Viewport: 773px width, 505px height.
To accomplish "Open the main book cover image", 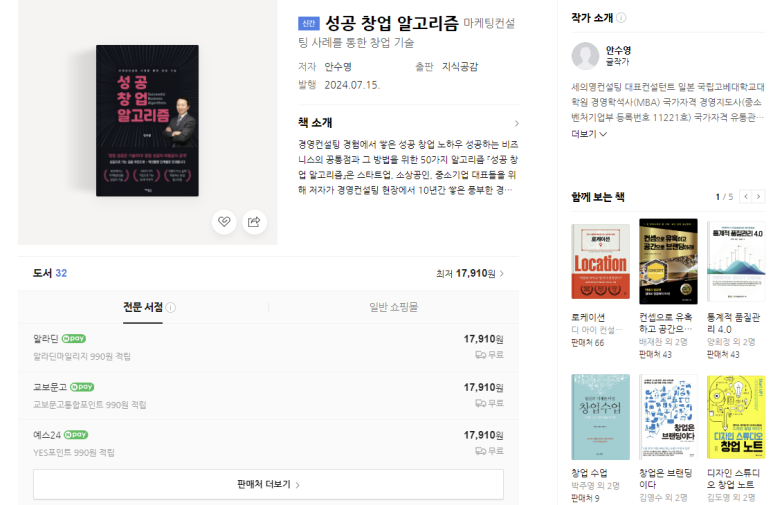I will pos(147,121).
